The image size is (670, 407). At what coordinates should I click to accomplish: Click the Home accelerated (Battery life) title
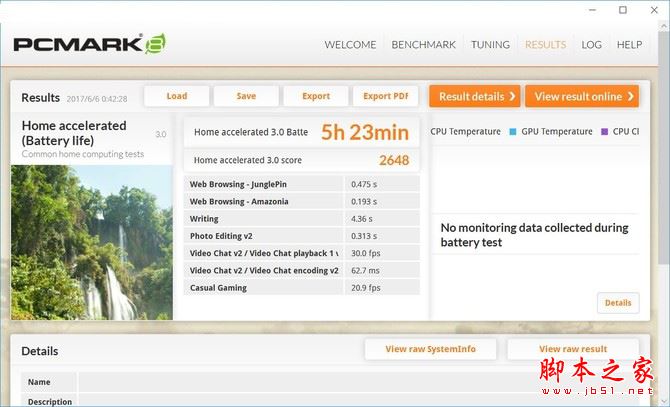(74, 133)
